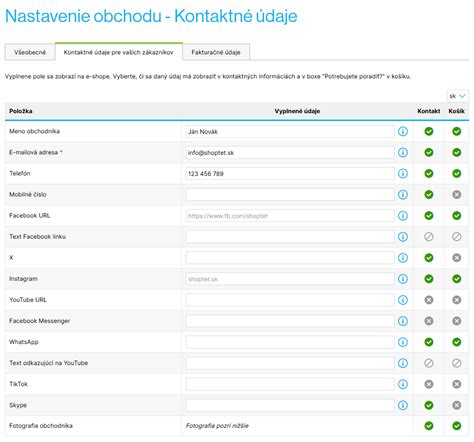This screenshot has width=474, height=442.
Task: Focus the Text Facebook linku field
Action: coord(290,237)
